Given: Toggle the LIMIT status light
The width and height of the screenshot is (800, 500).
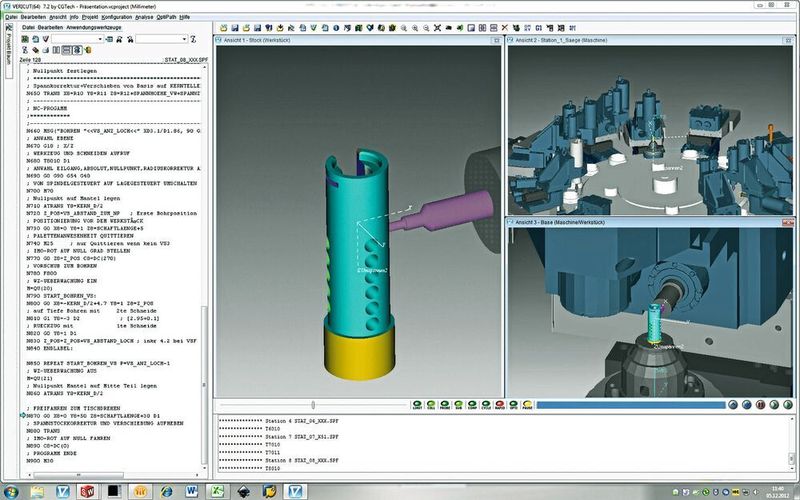Looking at the screenshot, I should coord(417,405).
